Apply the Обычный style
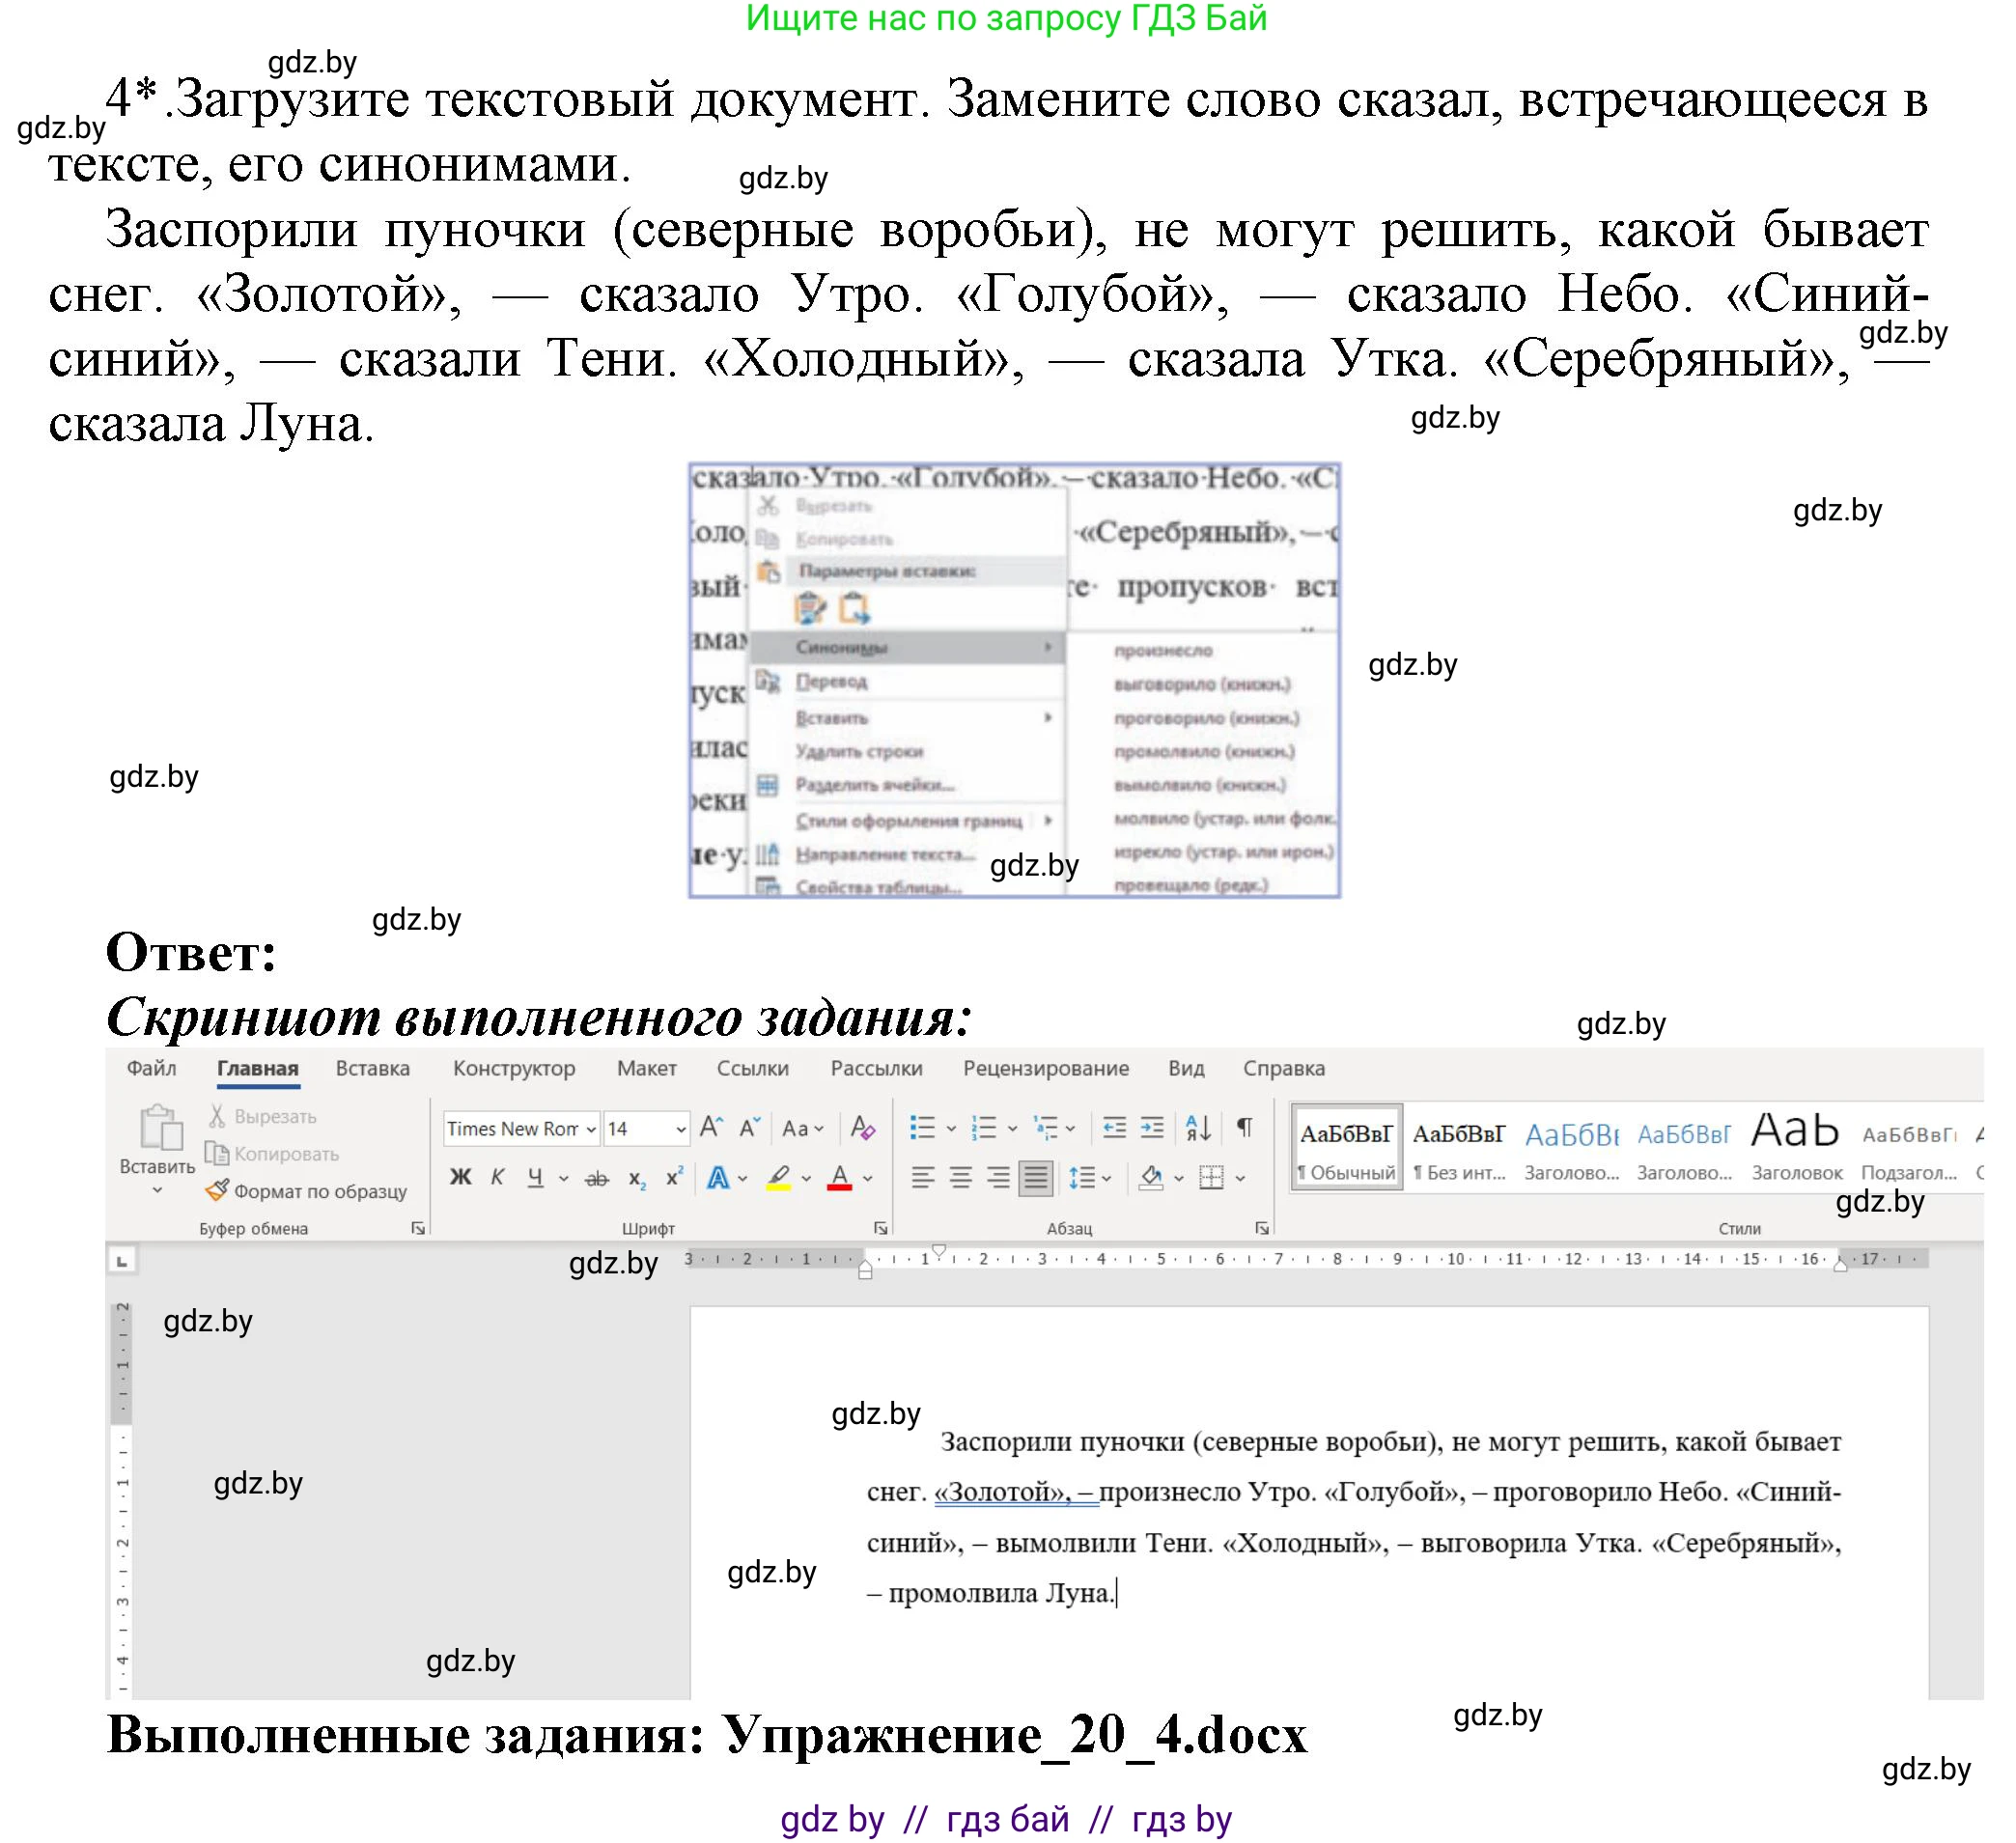The width and height of the screenshot is (2016, 1843). (x=1347, y=1148)
